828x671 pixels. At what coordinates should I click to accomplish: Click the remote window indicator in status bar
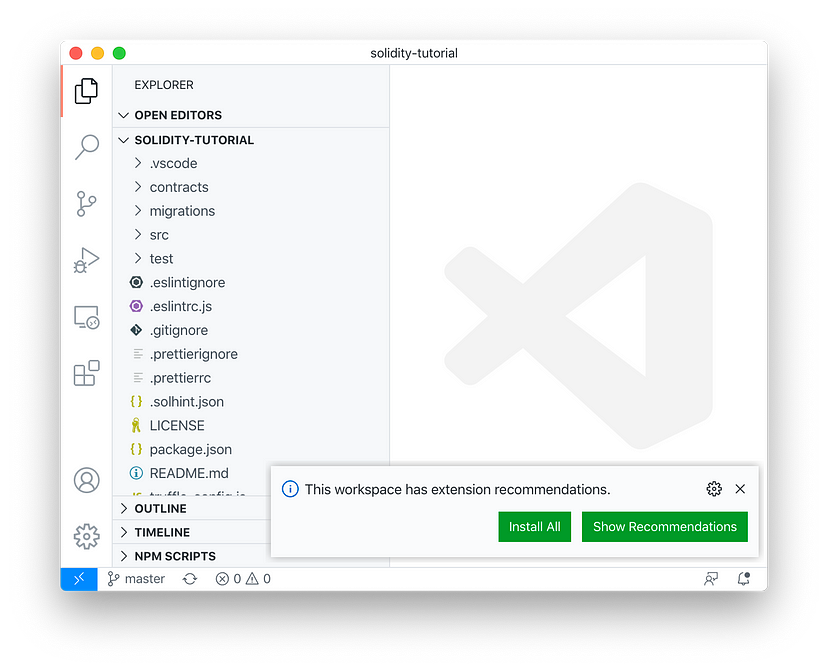point(79,579)
